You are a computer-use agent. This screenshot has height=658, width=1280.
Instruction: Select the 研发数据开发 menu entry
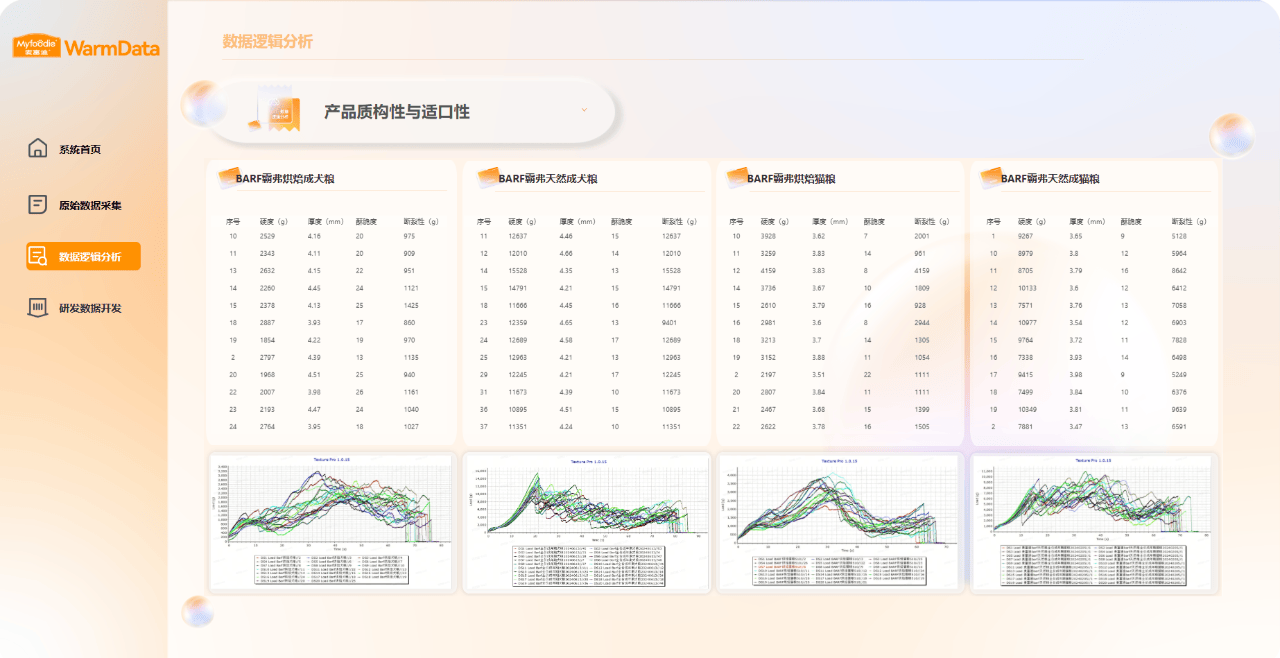90,308
